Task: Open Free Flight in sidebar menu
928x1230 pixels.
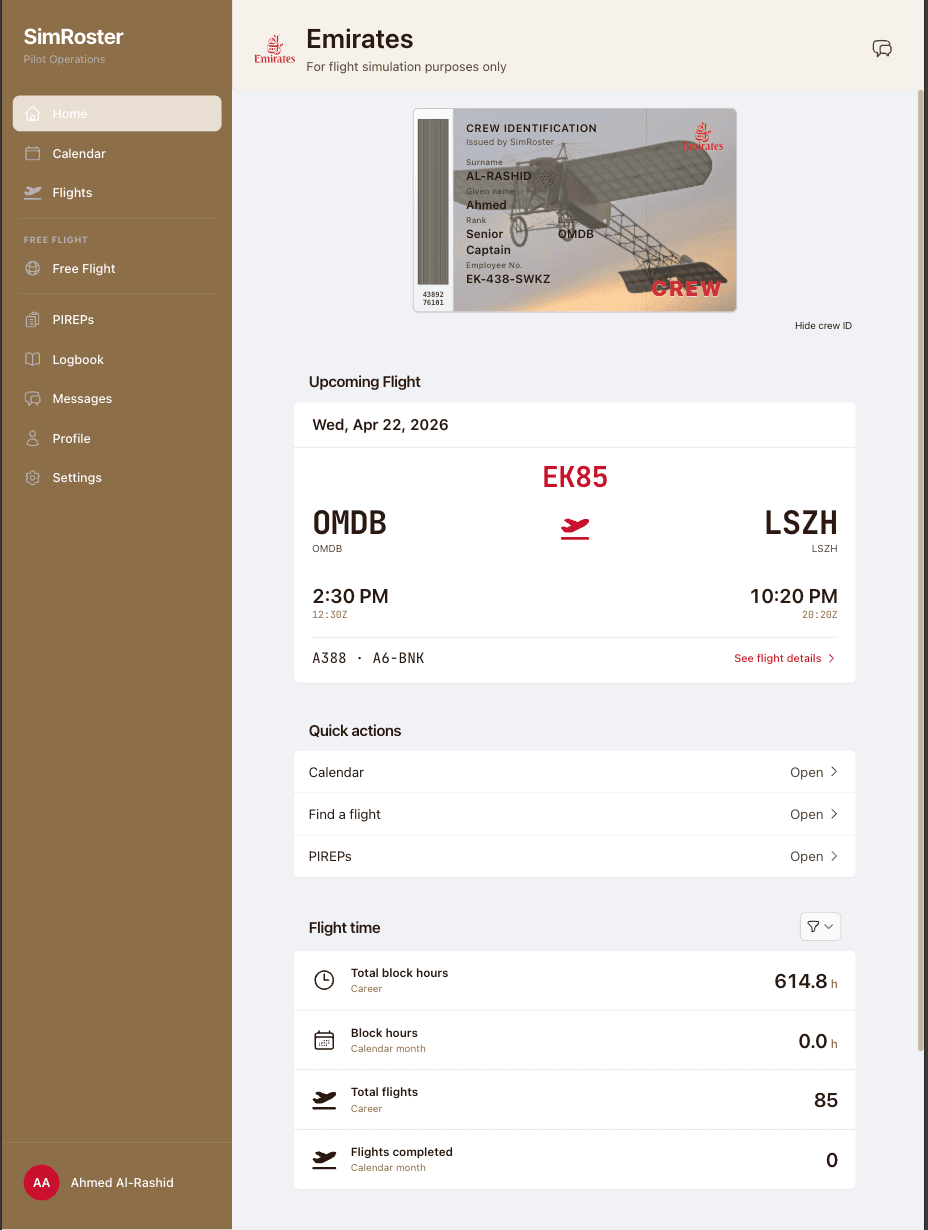Action: coord(117,268)
